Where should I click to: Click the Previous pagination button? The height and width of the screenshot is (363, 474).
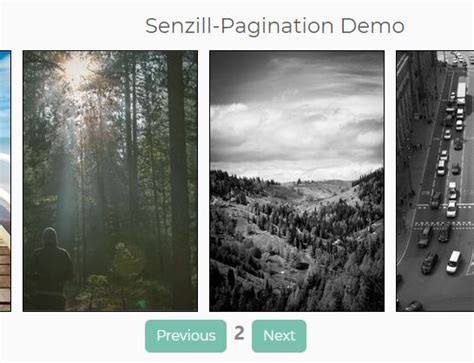(x=186, y=336)
